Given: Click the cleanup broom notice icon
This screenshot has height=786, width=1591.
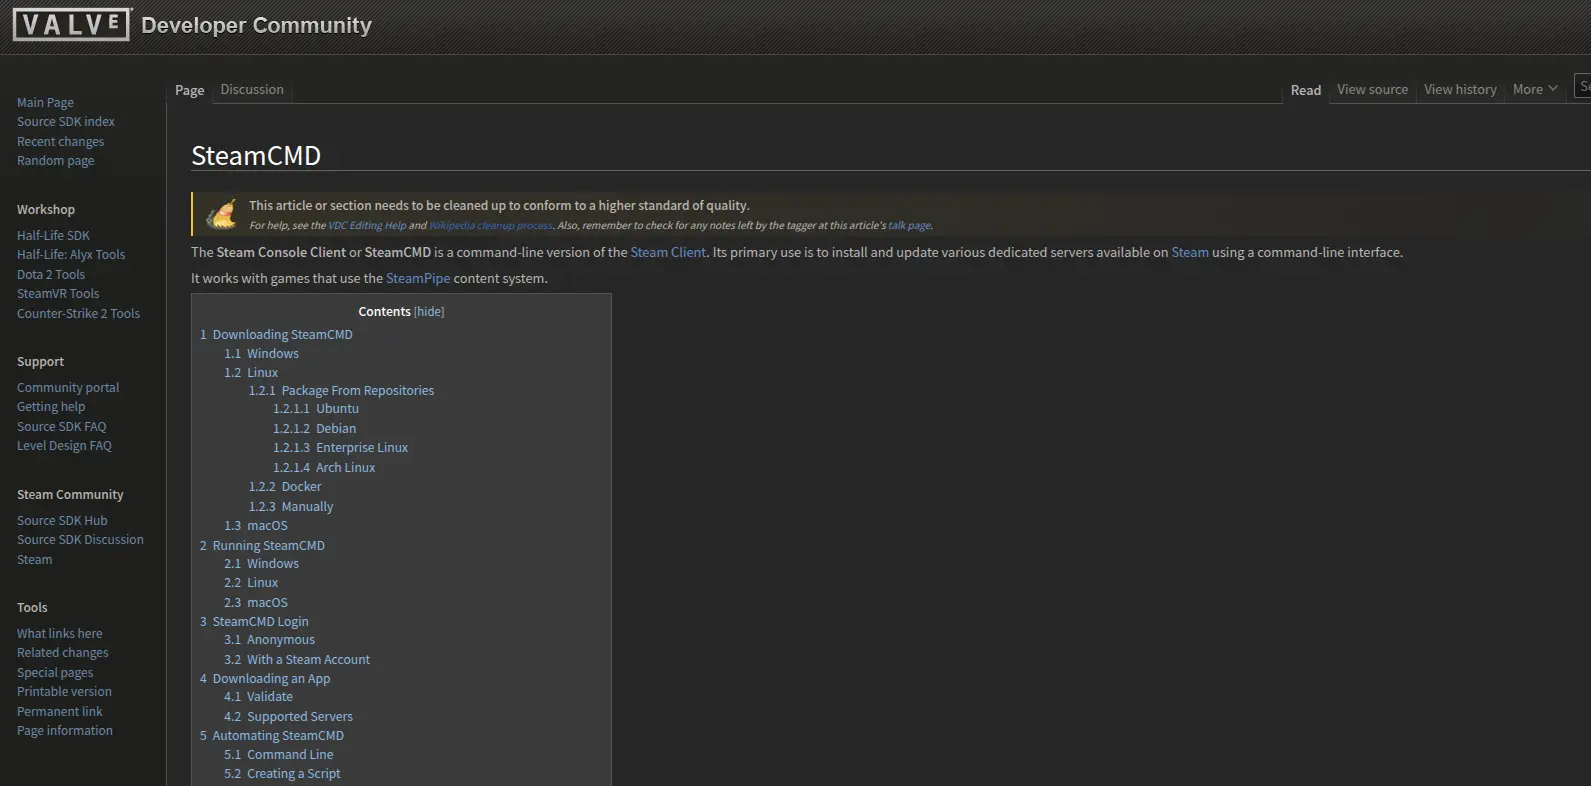Looking at the screenshot, I should click(x=221, y=213).
